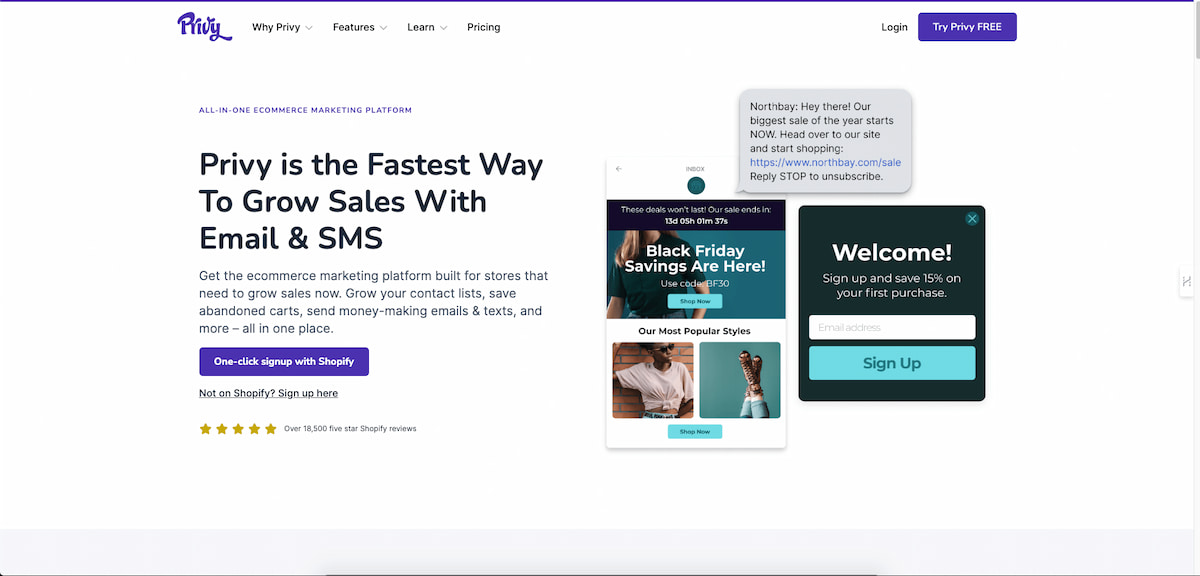The width and height of the screenshot is (1200, 576).
Task: Click the third gold review star
Action: point(238,429)
